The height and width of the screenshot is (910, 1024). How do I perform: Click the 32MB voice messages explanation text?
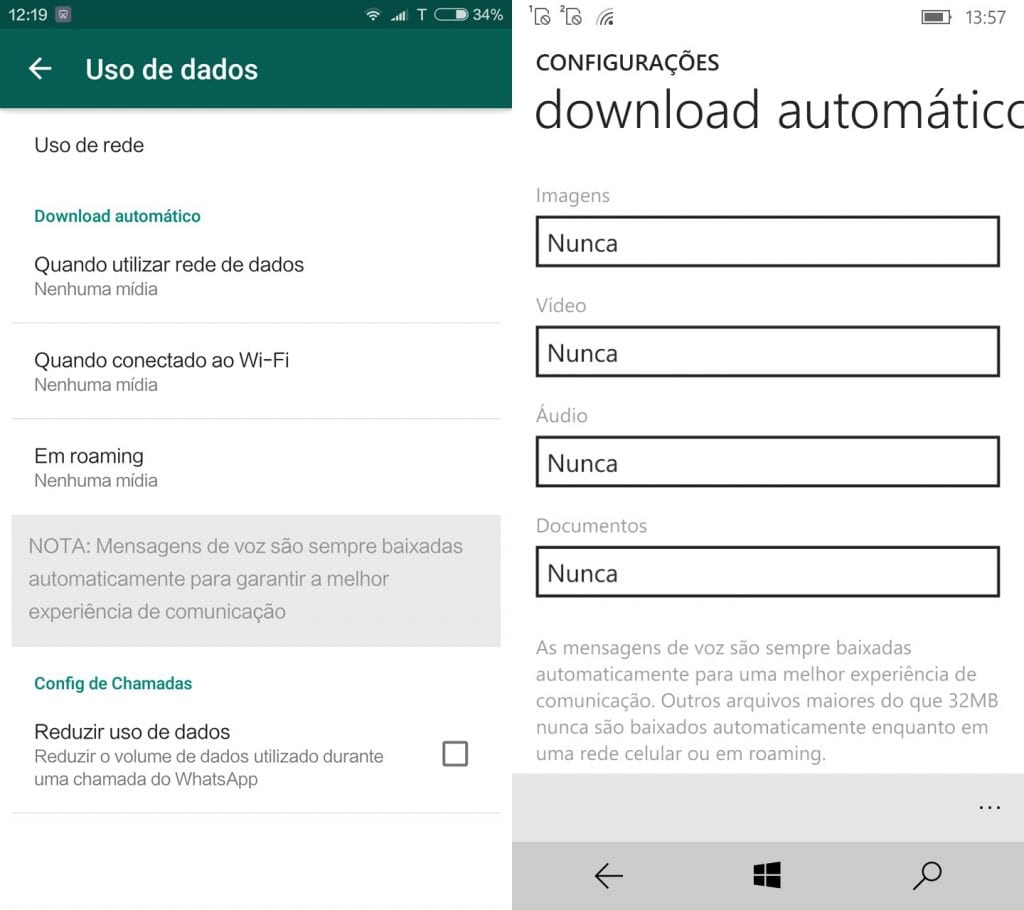(767, 700)
